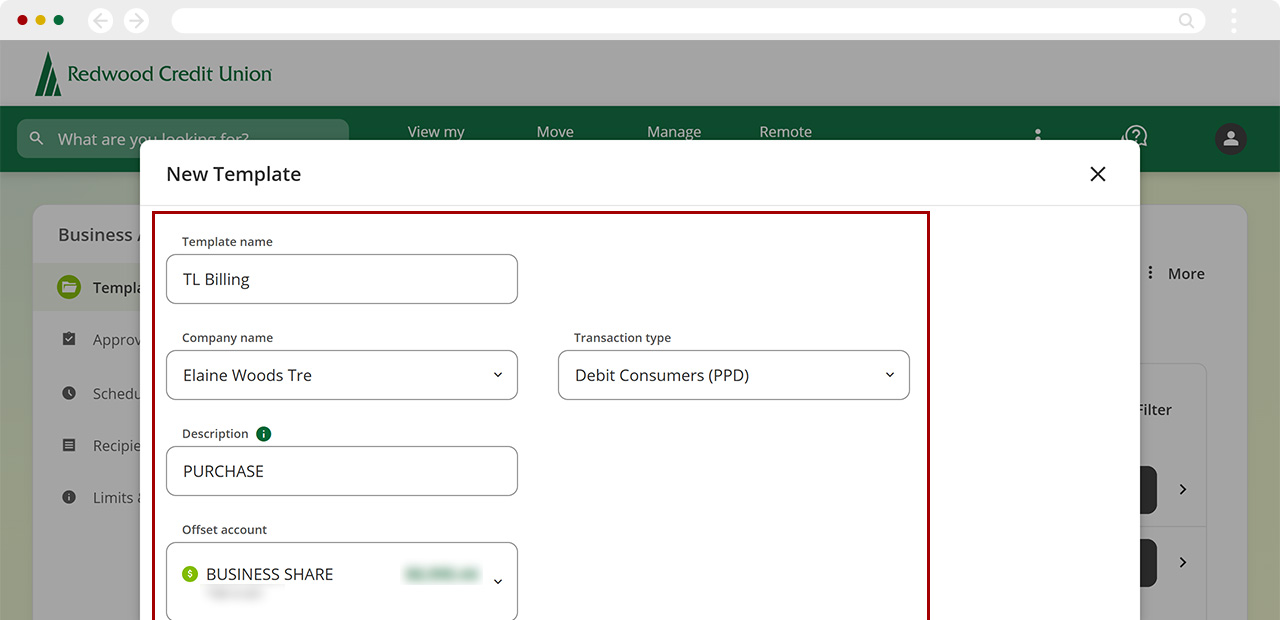The width and height of the screenshot is (1280, 620).
Task: Select the Scheduled clock icon in sidebar
Action: 69,393
